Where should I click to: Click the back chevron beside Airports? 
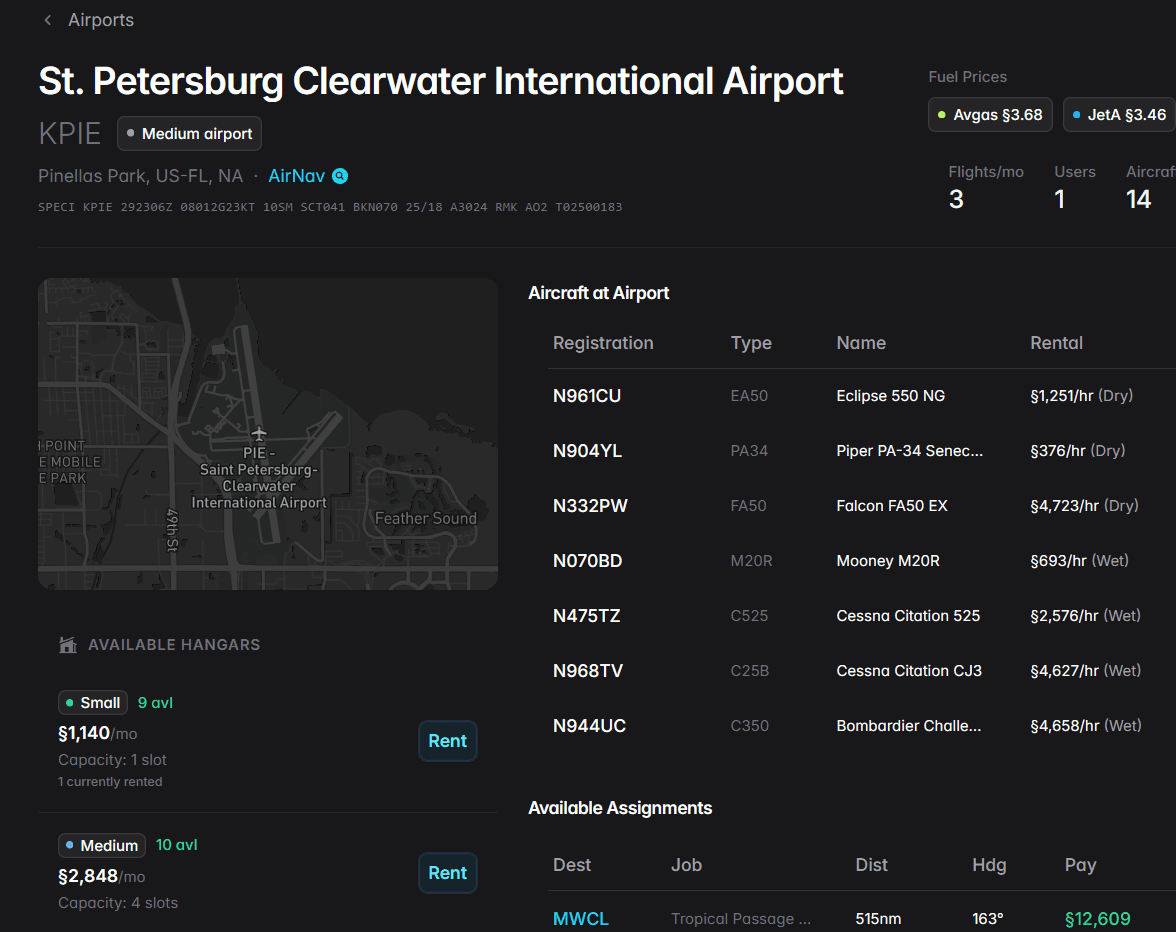click(47, 20)
